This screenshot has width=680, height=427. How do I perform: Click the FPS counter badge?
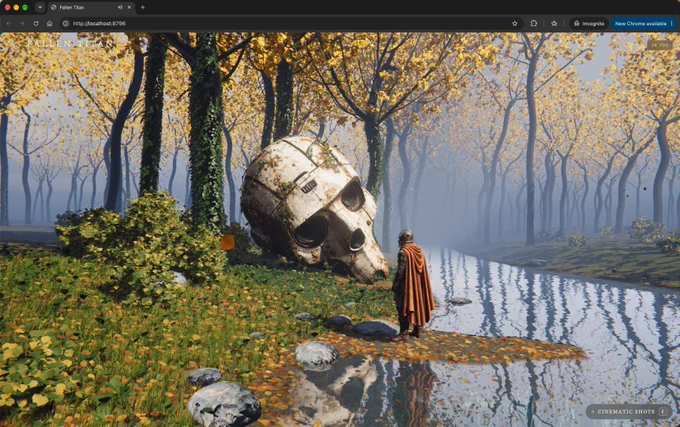[659, 45]
